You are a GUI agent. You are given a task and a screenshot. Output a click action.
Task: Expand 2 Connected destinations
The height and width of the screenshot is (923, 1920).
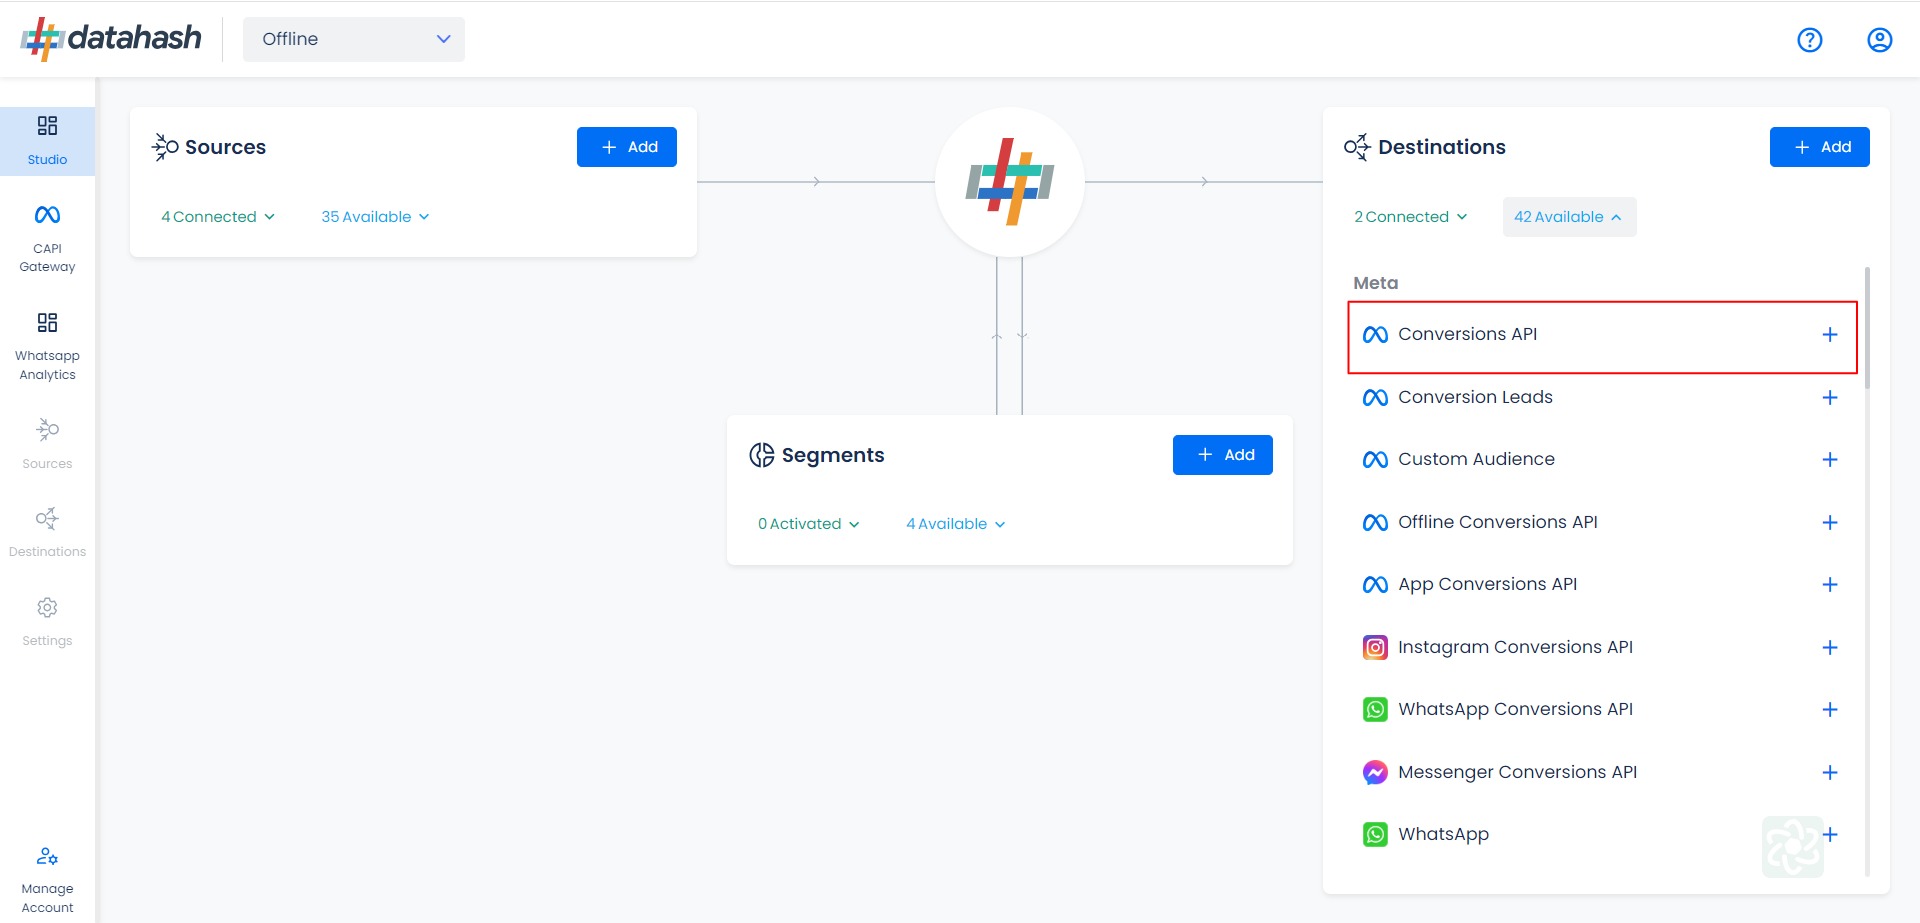(1411, 217)
